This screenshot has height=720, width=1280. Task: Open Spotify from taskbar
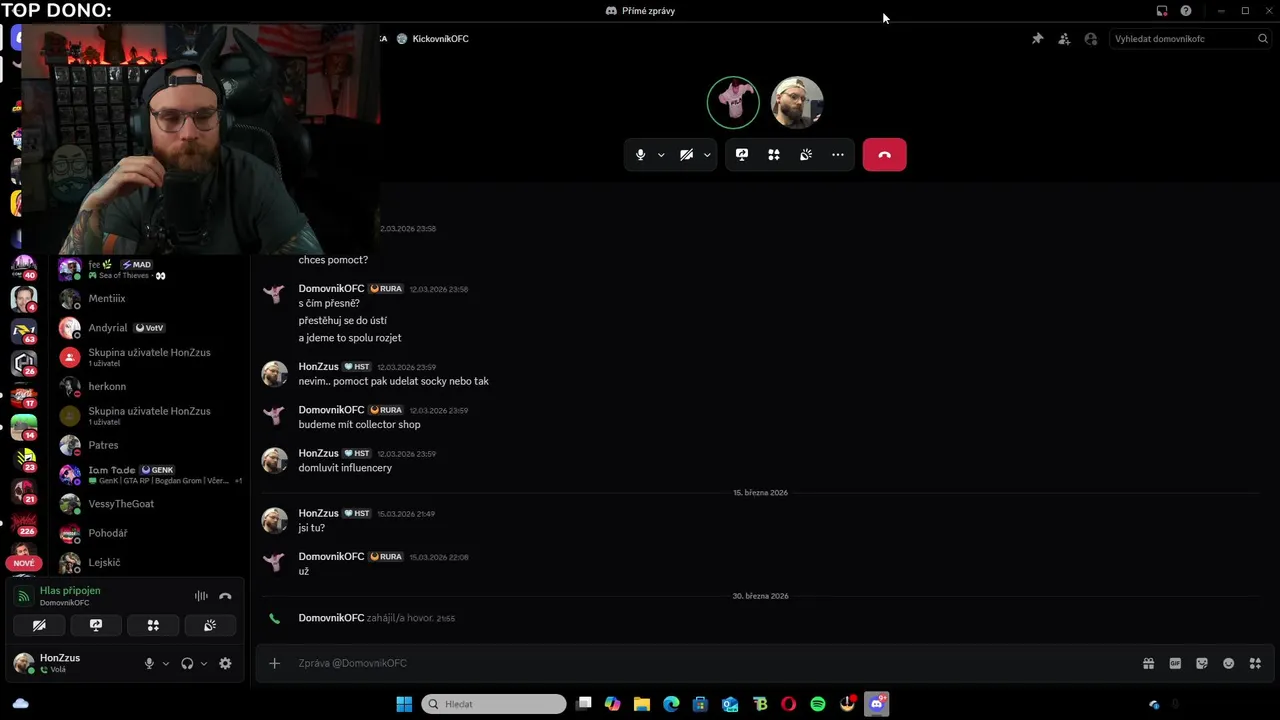point(818,704)
